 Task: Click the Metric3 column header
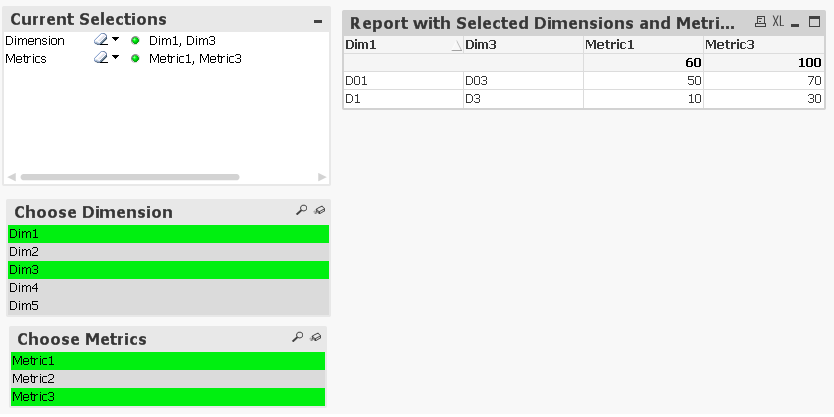point(764,44)
